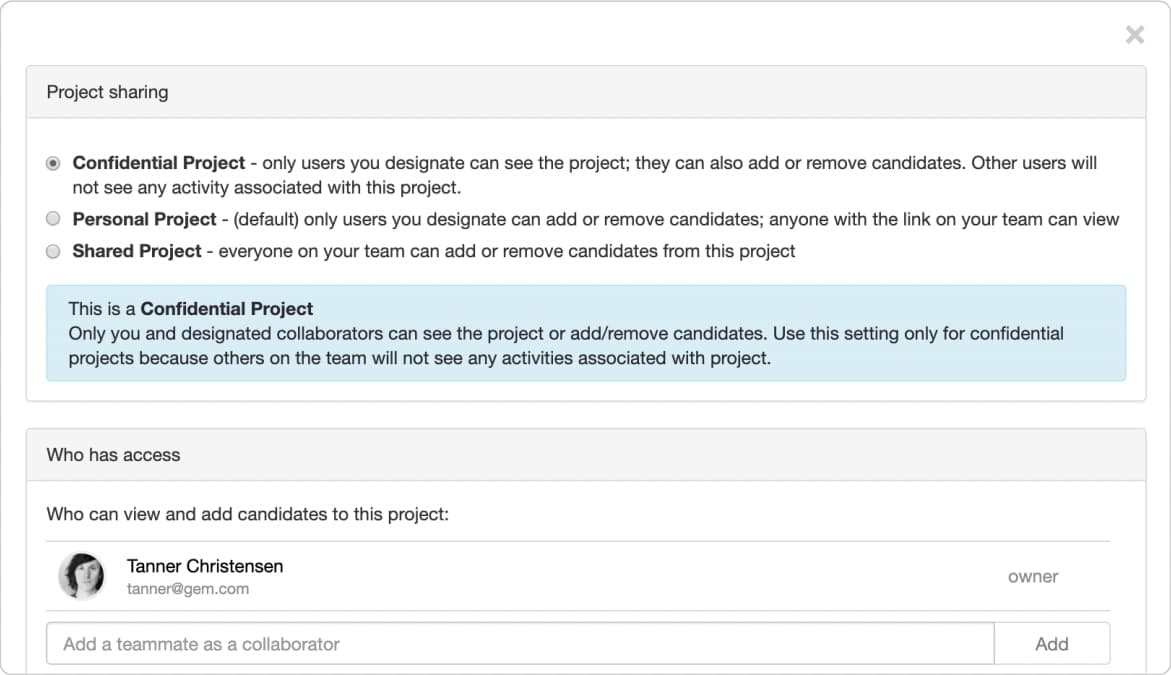Select the Confidential Project radio button
Screen dimensions: 1171x675
53,162
